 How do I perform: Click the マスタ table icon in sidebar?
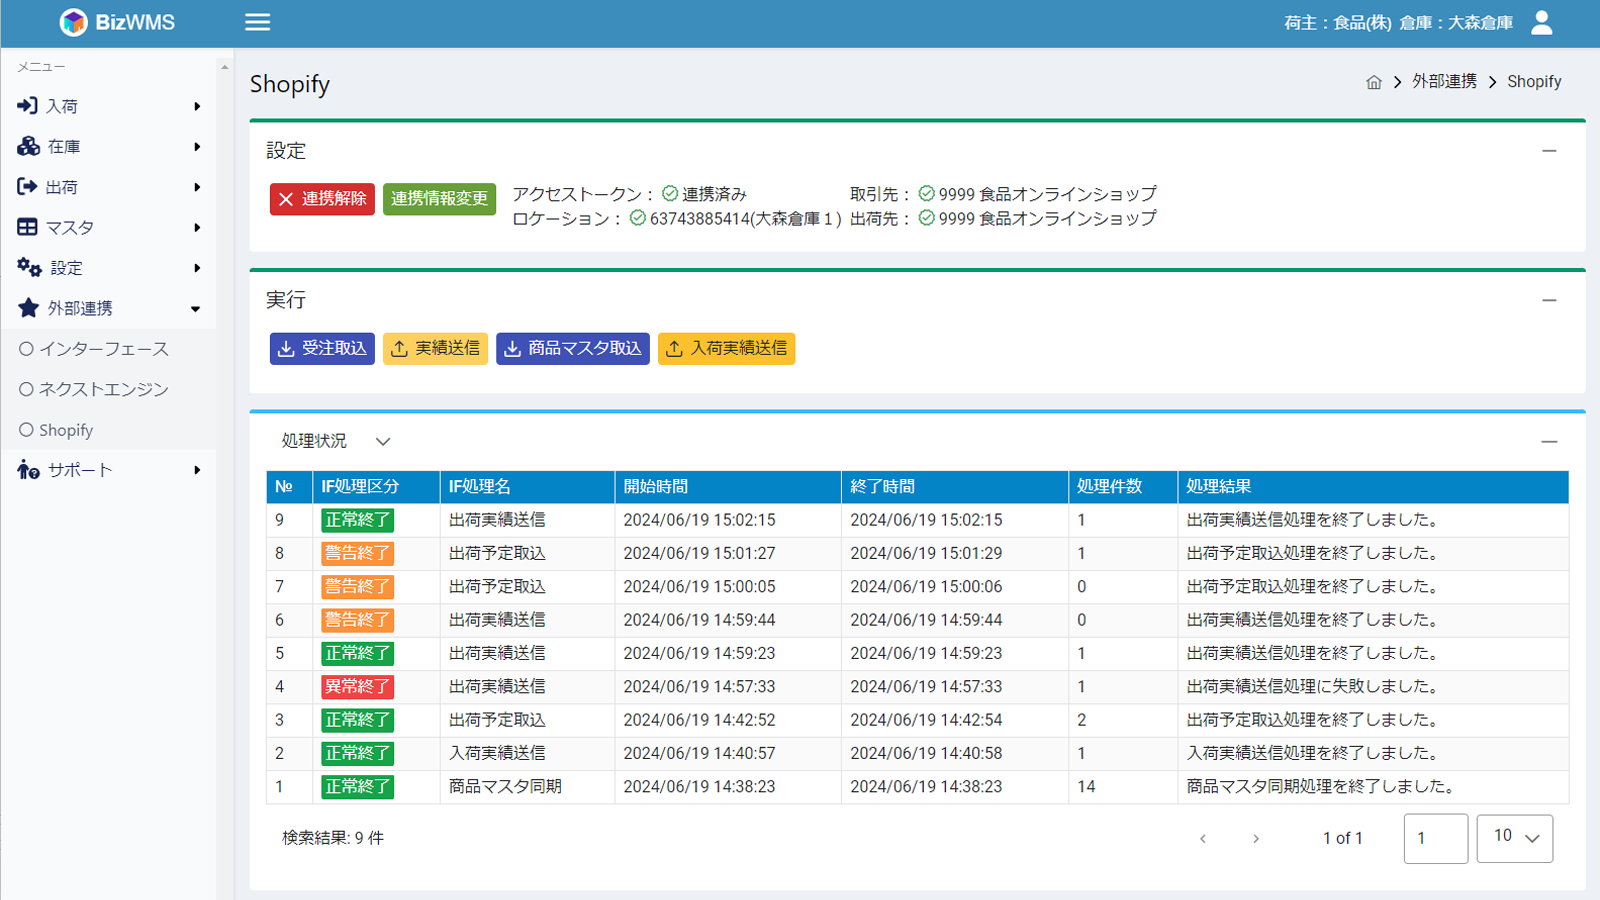[x=27, y=227]
